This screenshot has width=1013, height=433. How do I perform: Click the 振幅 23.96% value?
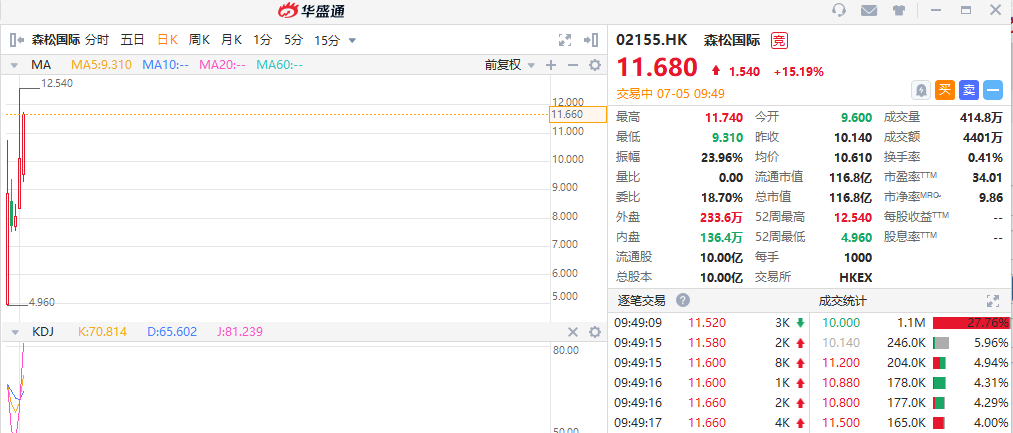click(722, 157)
